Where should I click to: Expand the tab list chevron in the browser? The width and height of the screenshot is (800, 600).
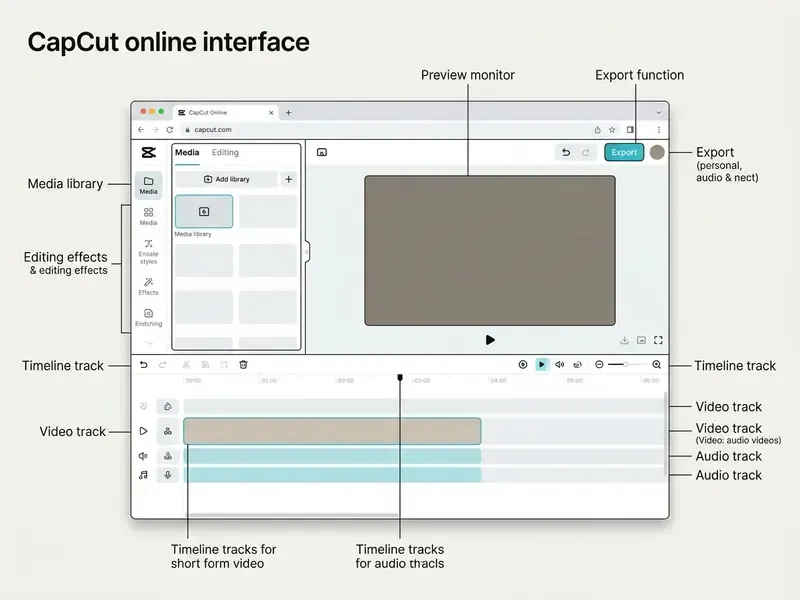[x=659, y=112]
